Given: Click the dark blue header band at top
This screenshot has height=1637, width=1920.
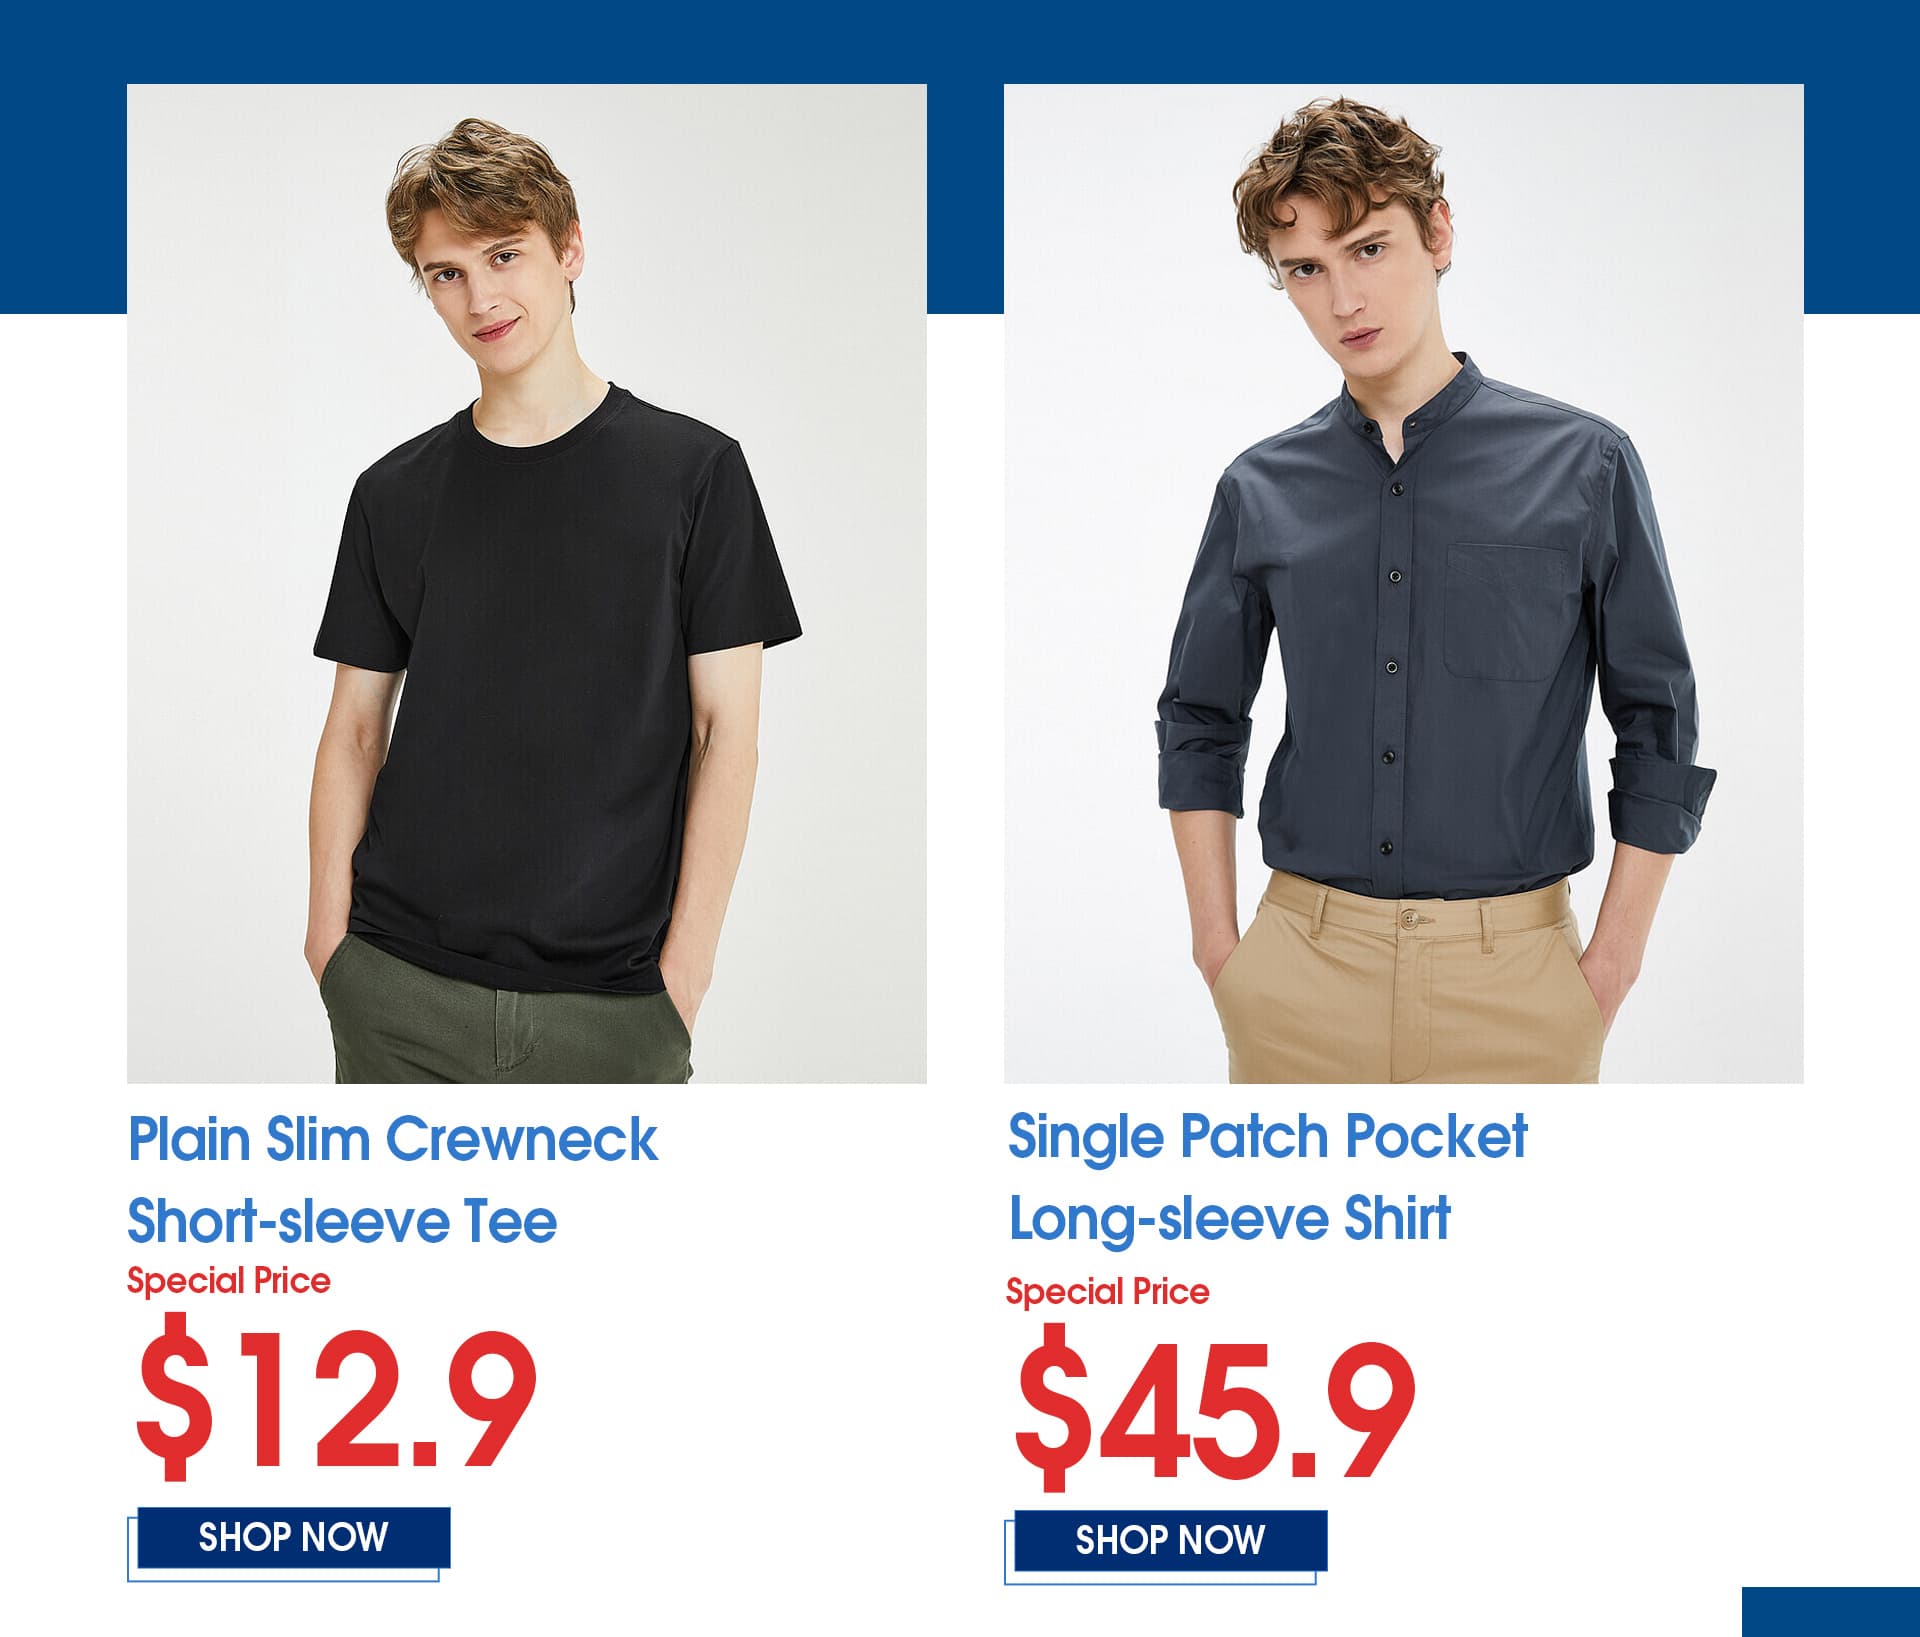Looking at the screenshot, I should click(960, 41).
